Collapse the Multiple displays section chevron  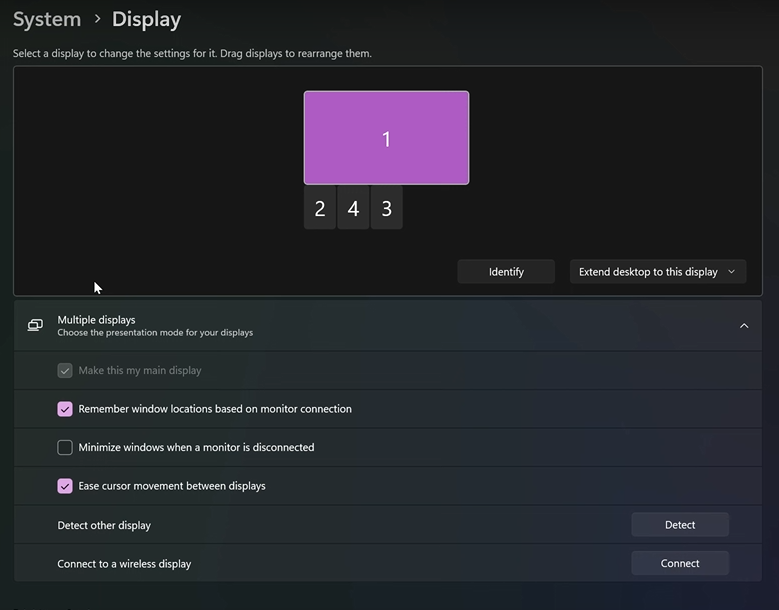tap(744, 326)
